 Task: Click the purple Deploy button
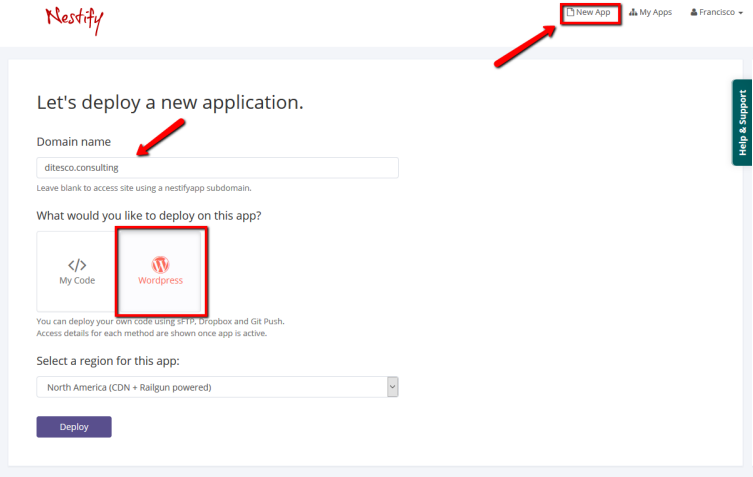[x=74, y=427]
